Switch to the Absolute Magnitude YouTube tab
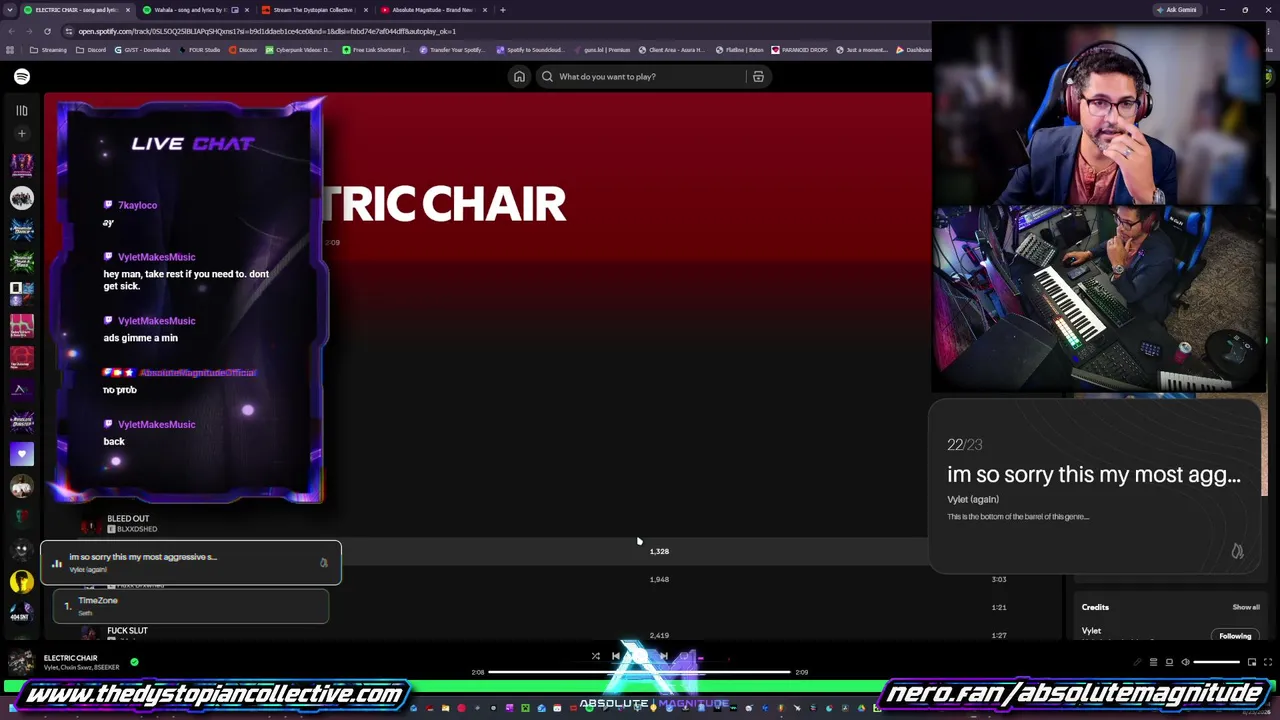The height and width of the screenshot is (720, 1280). coord(434,10)
